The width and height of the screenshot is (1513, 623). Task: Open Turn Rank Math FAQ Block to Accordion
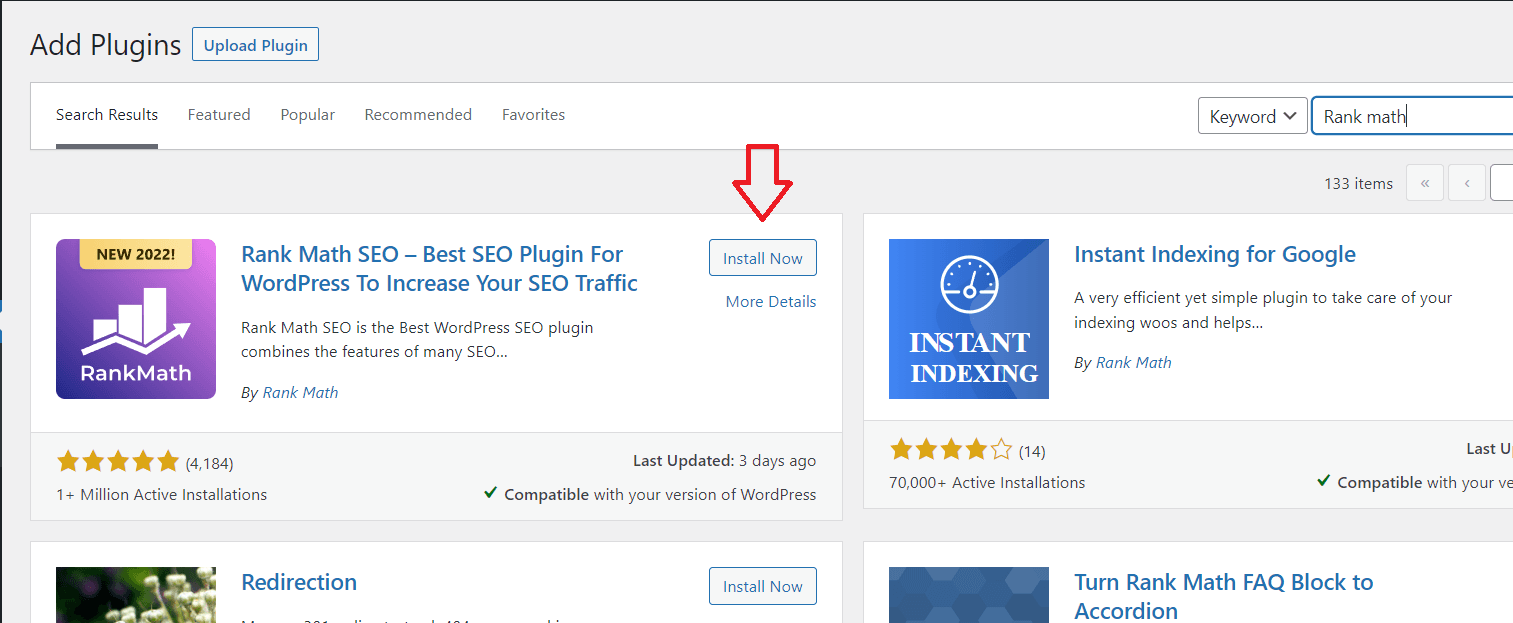[1224, 596]
